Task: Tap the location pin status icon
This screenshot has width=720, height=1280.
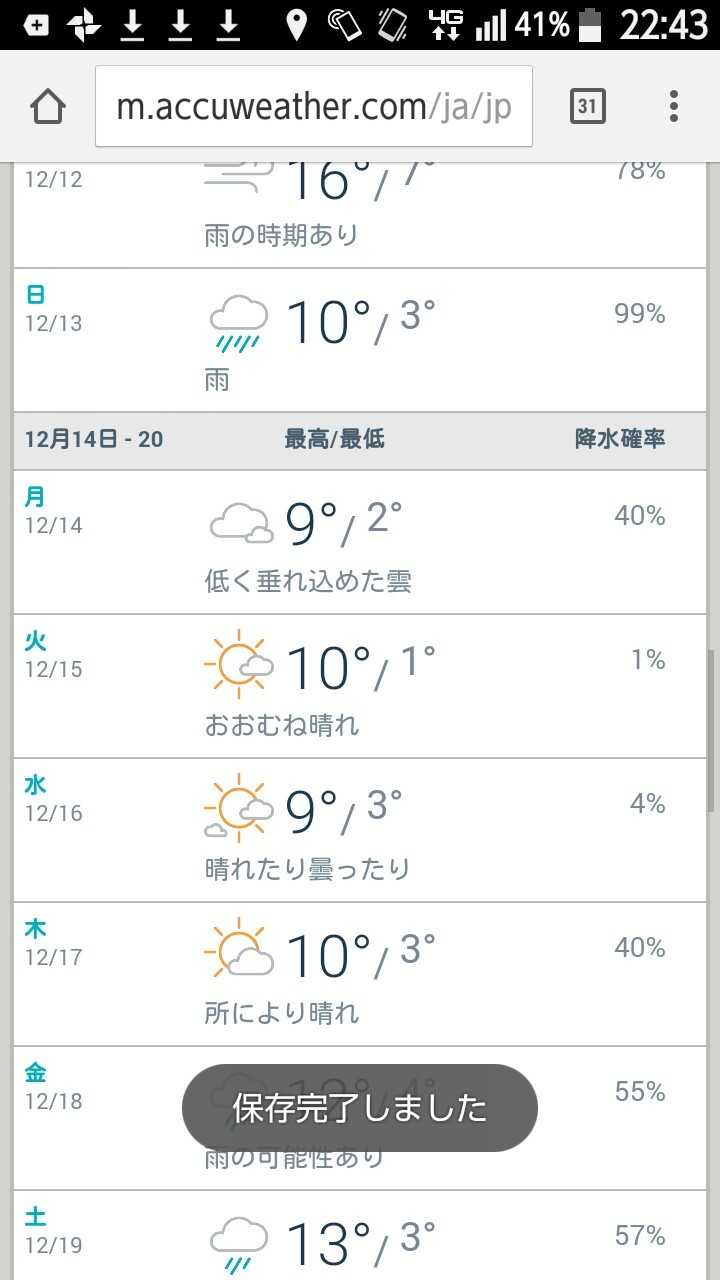Action: pos(296,24)
